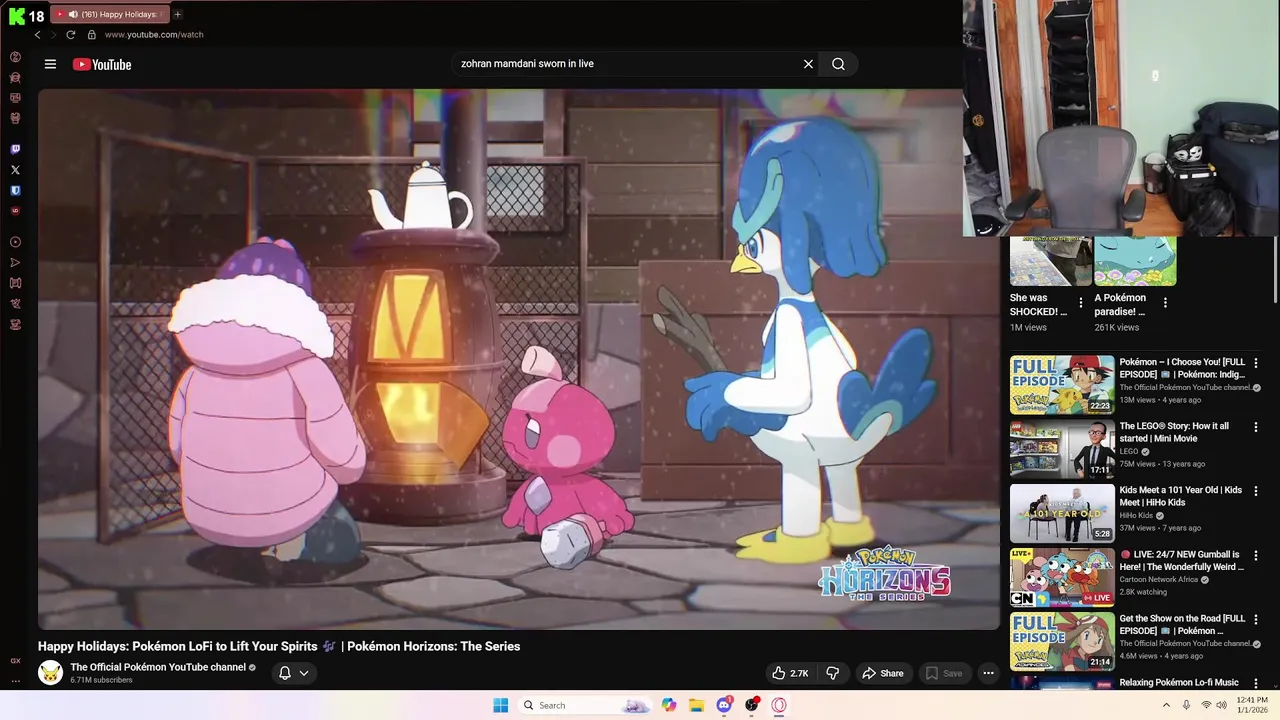Open options for 'Kids Meet a 101 Year Old'
This screenshot has height=720, width=1280.
pos(1256,491)
